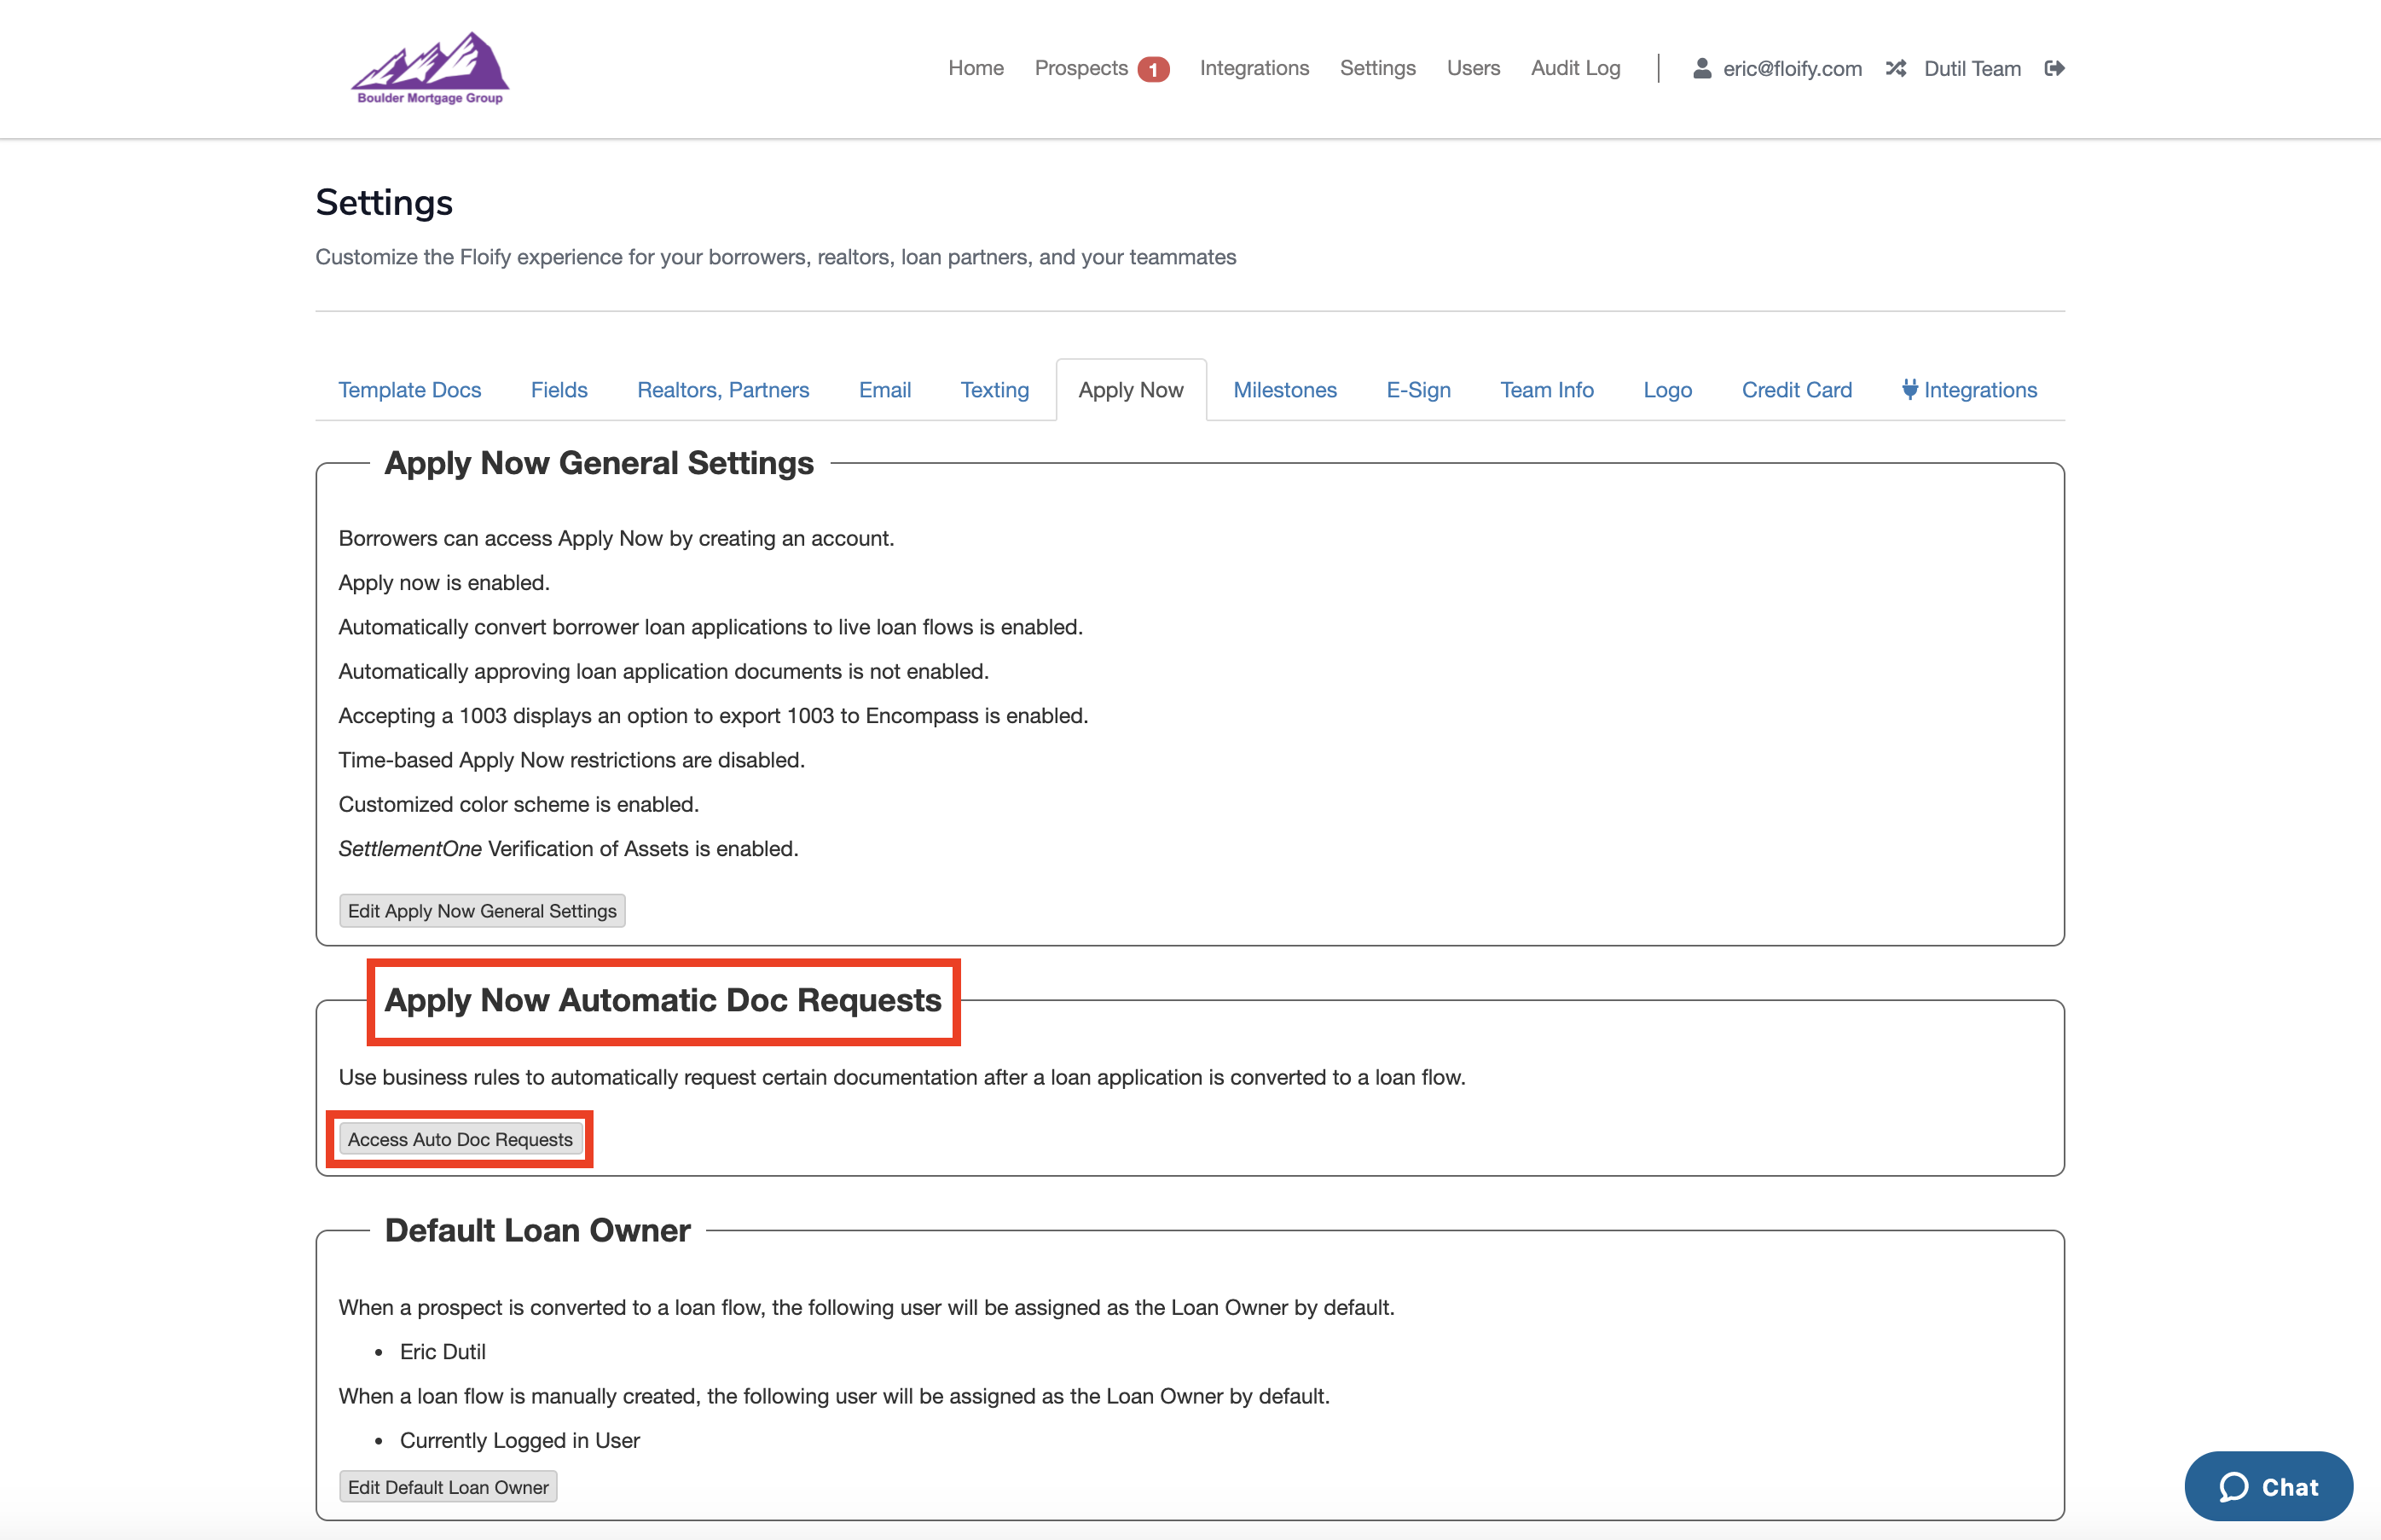Switch to the Texting tab
Viewport: 2381px width, 1540px height.
(x=994, y=390)
